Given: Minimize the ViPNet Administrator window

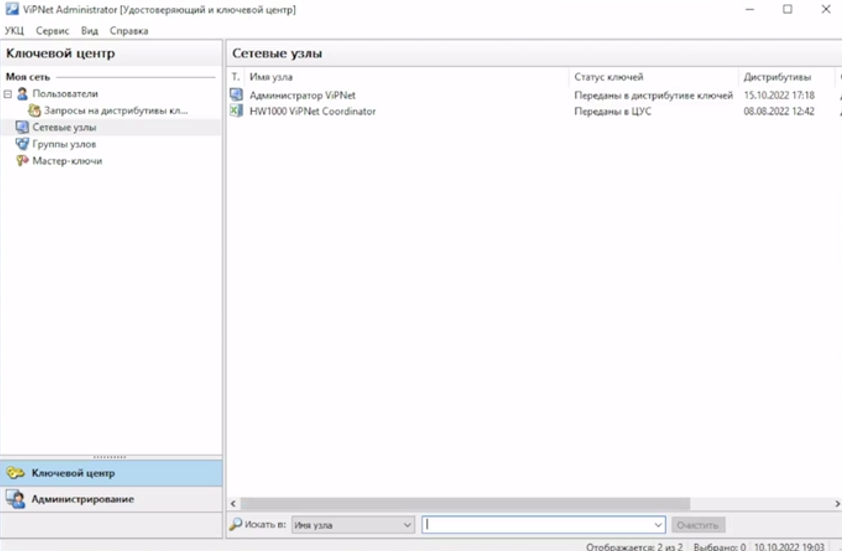Looking at the screenshot, I should (x=750, y=9).
